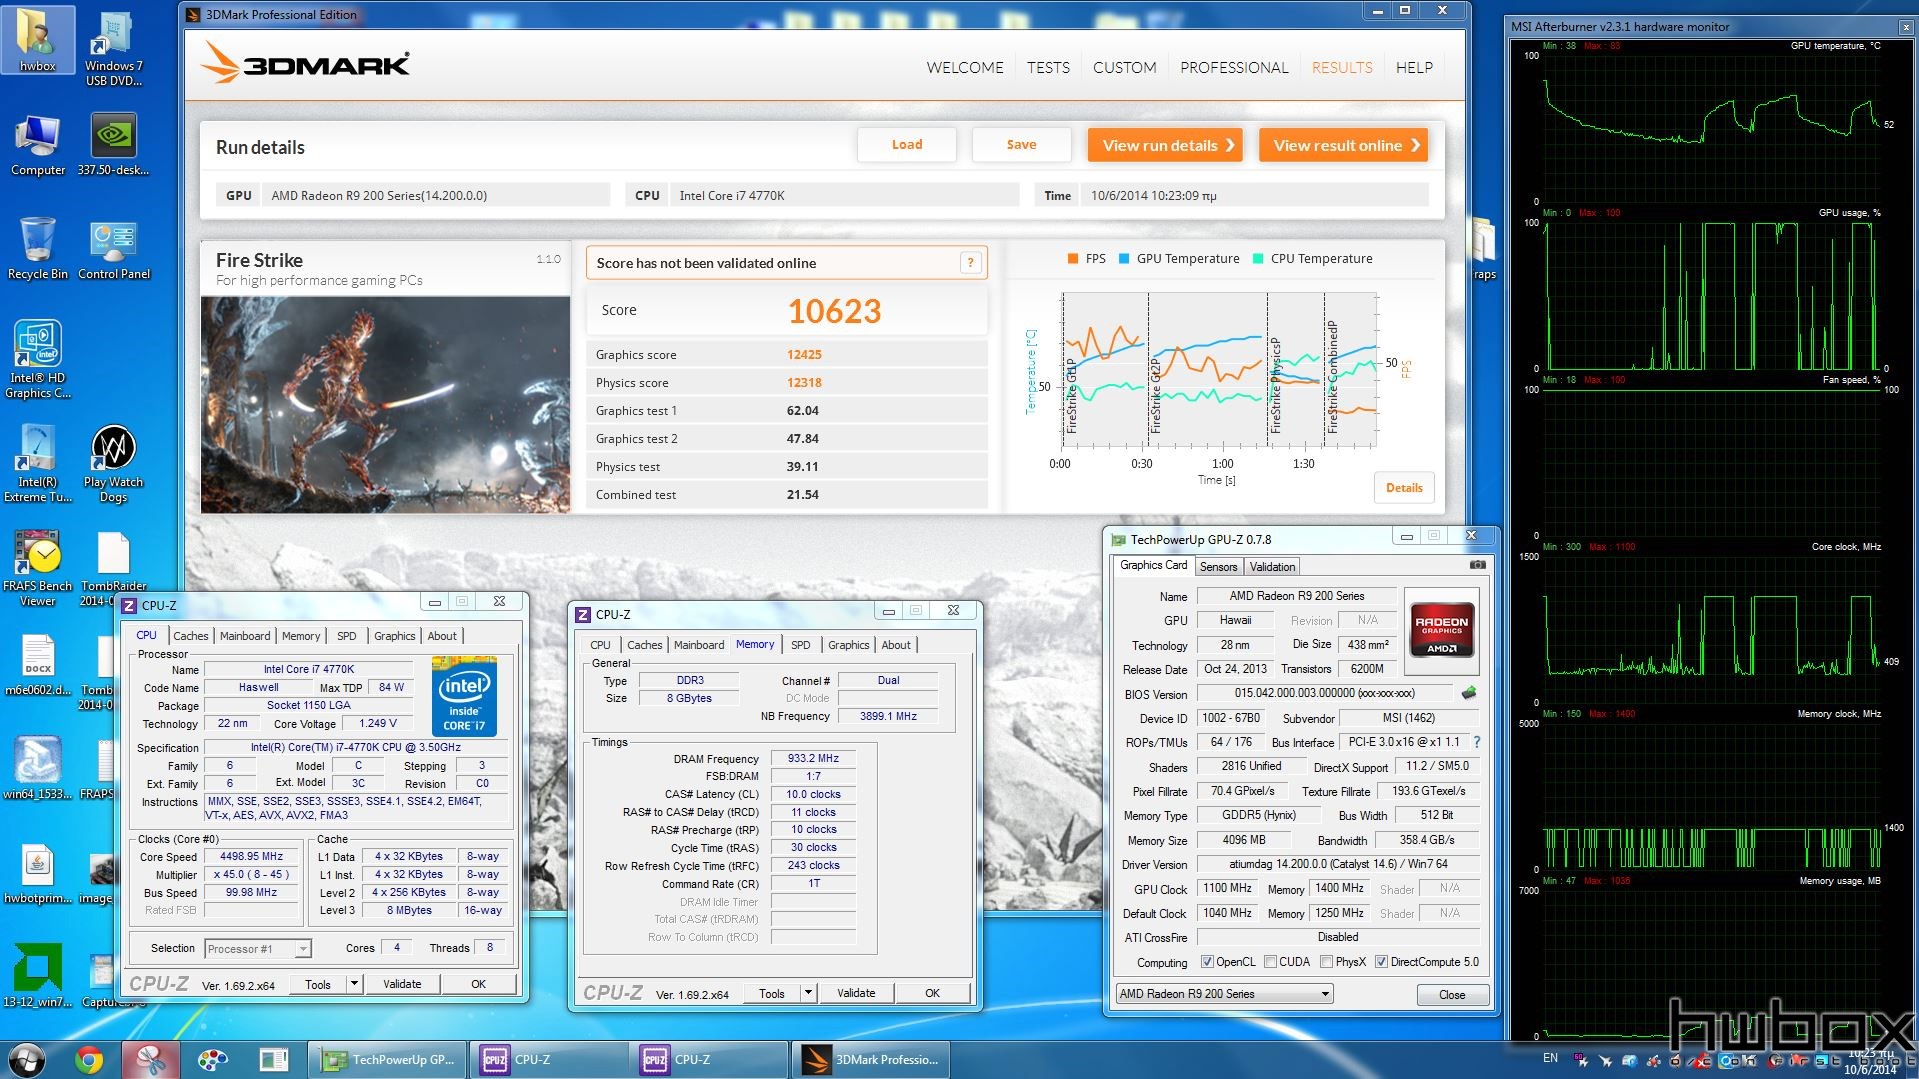Select the Windows 7 USB DVD desktop shortcut
Screen dimensions: 1919x1079
(113, 49)
